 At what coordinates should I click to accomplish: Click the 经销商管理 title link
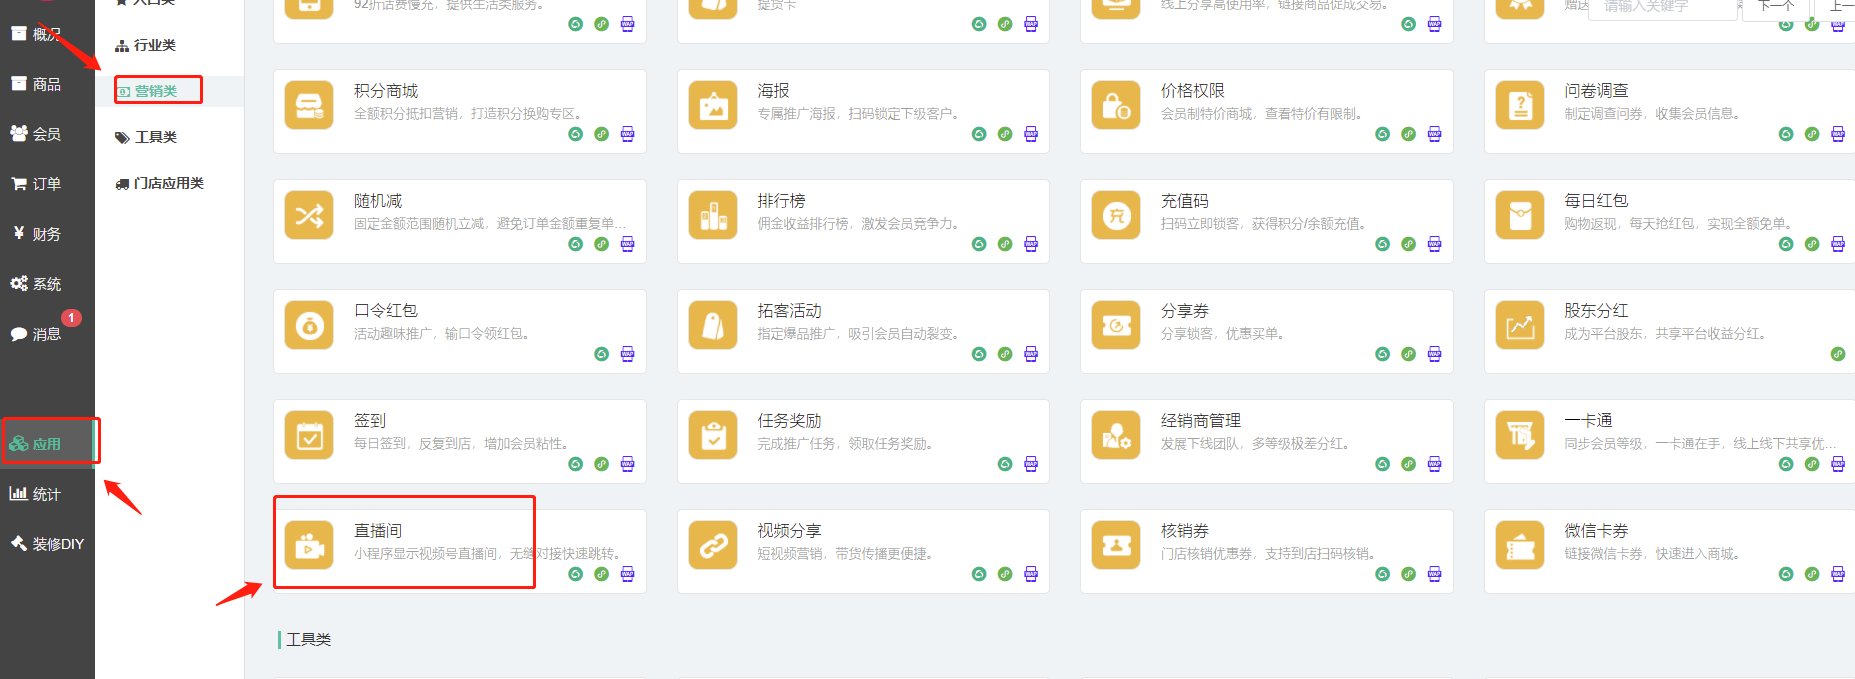(1200, 421)
